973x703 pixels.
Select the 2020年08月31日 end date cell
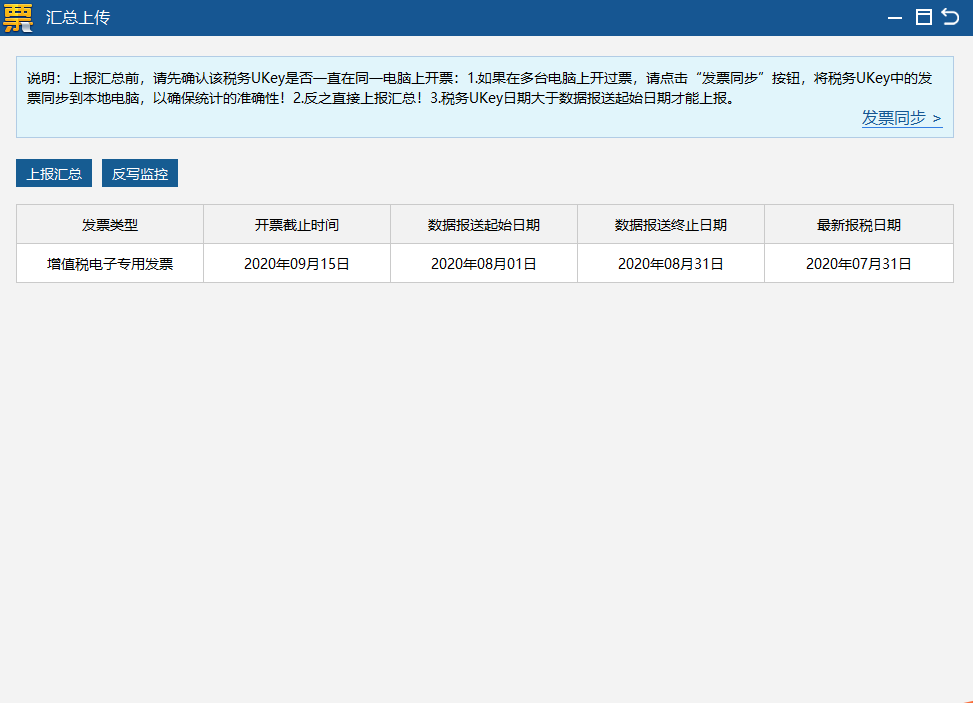pos(670,263)
